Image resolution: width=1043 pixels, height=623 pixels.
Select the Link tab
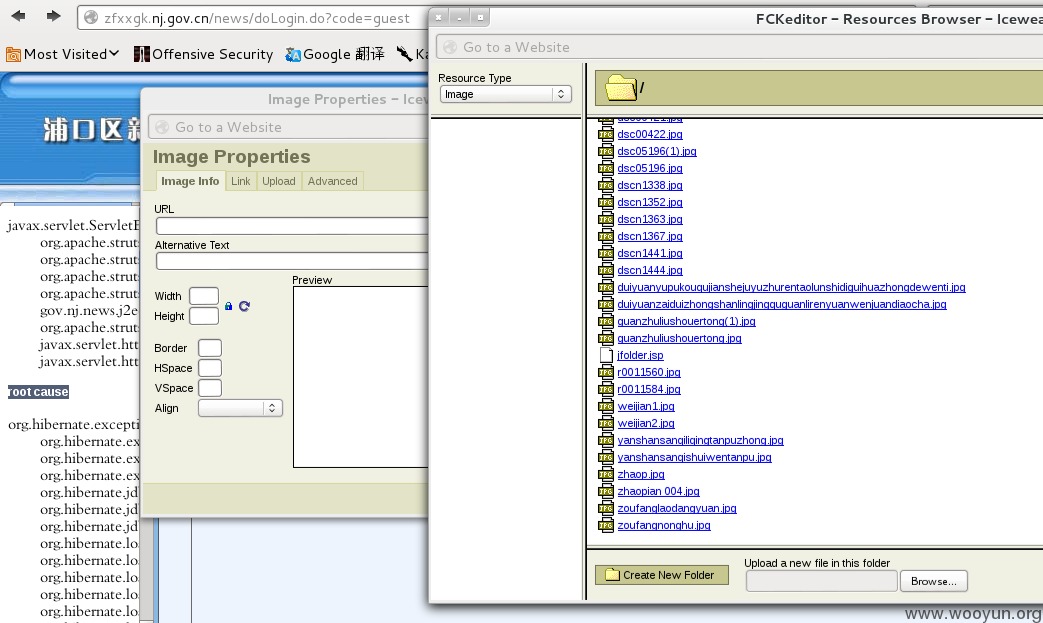(241, 181)
